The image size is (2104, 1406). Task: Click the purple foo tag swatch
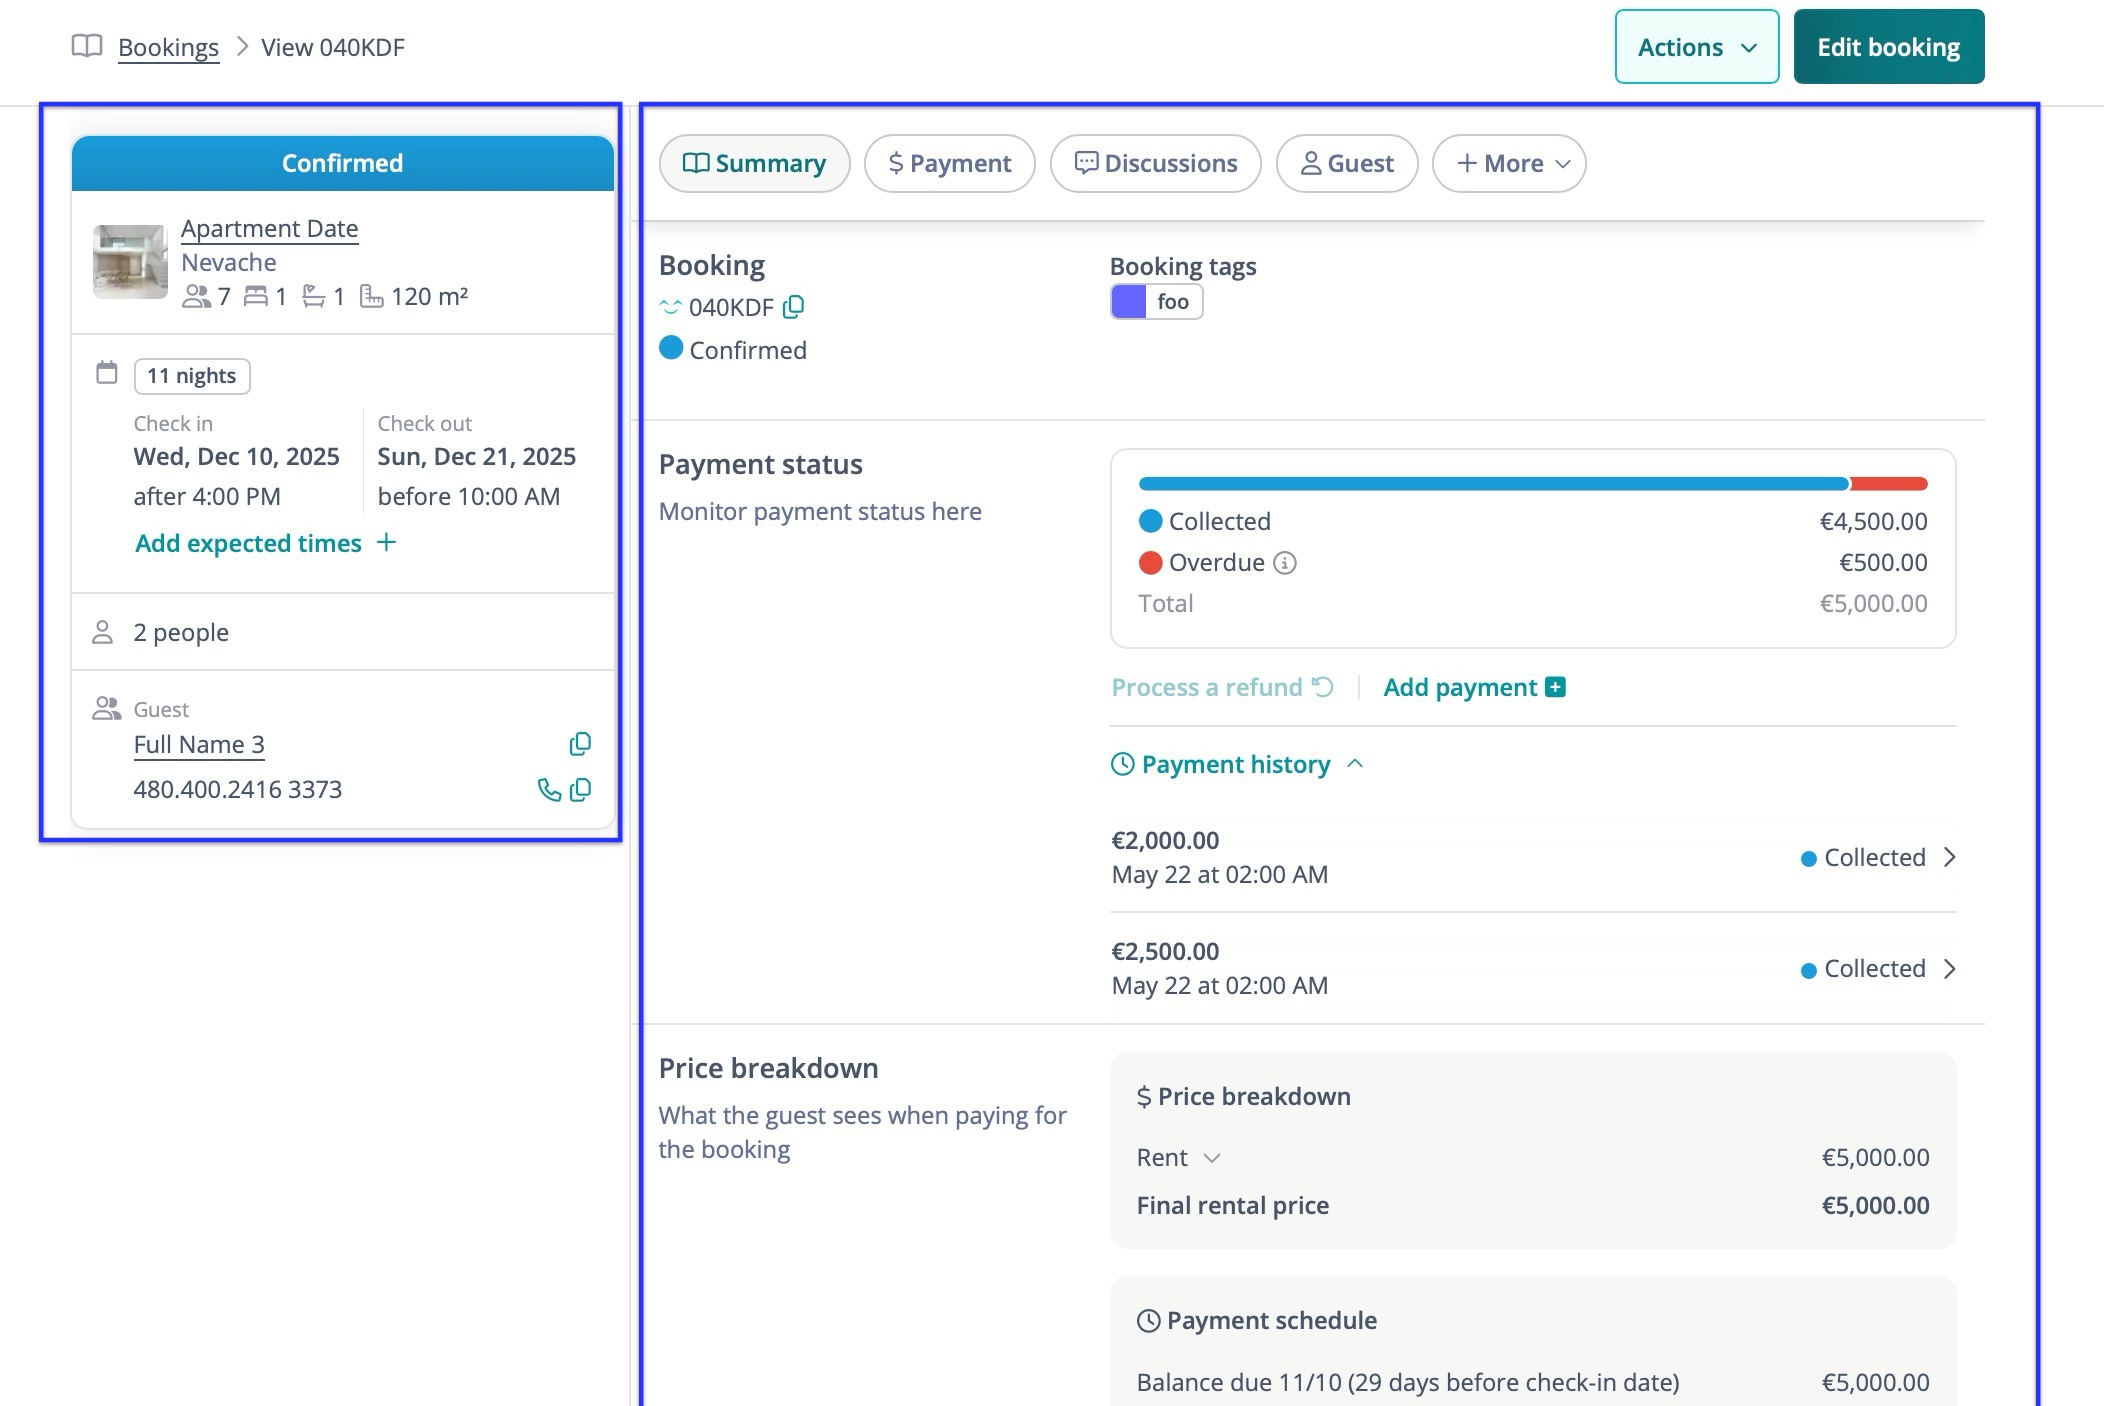click(x=1129, y=302)
